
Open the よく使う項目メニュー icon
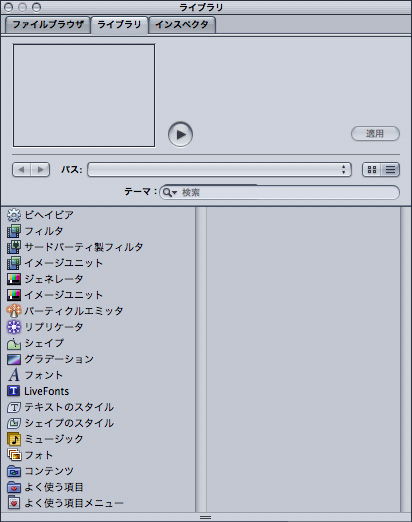click(x=14, y=503)
